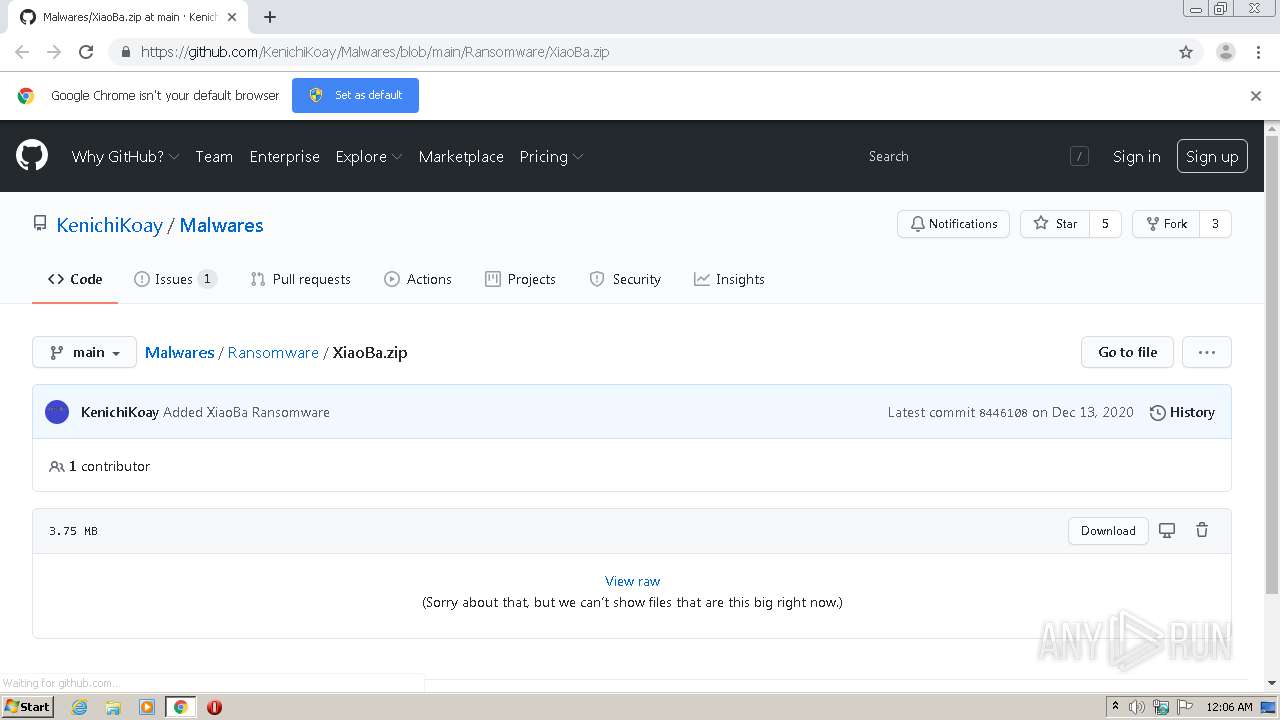
Task: Click the Start button
Action: [x=27, y=707]
